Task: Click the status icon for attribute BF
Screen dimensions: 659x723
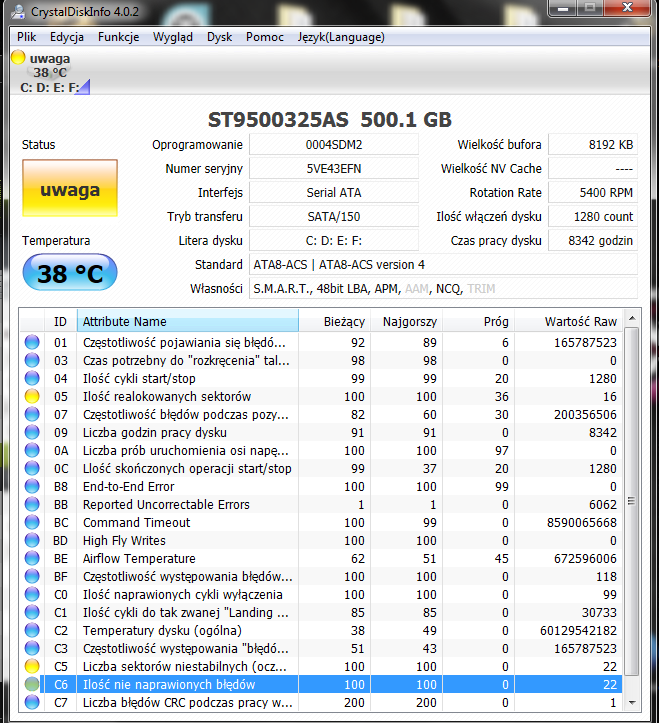Action: 32,576
